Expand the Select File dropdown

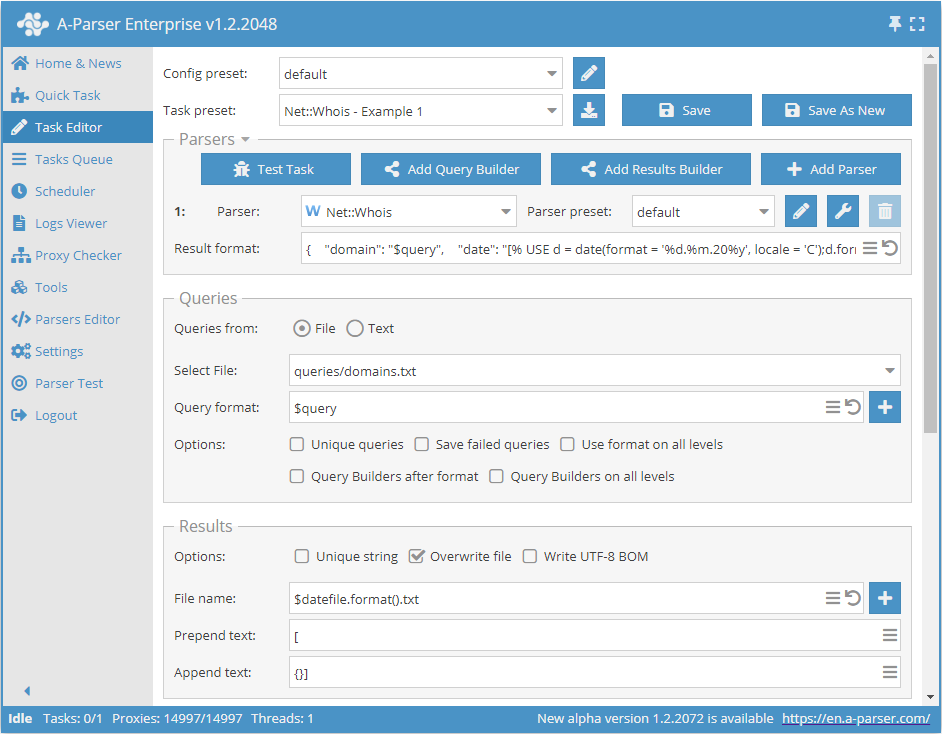pos(889,371)
